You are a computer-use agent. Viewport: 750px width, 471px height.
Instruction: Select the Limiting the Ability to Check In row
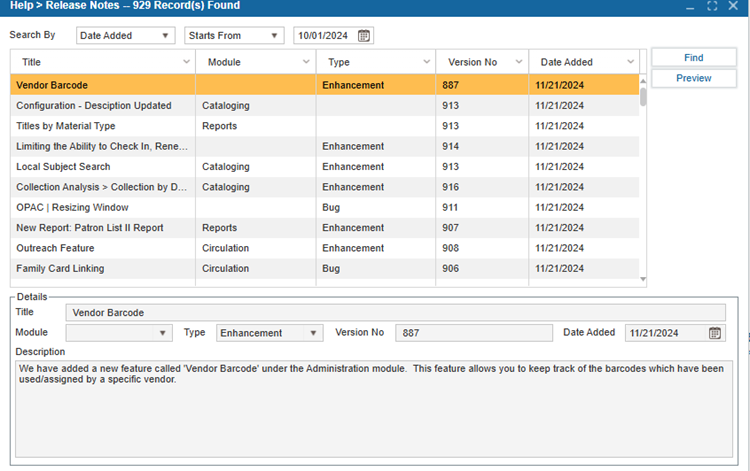click(324, 146)
